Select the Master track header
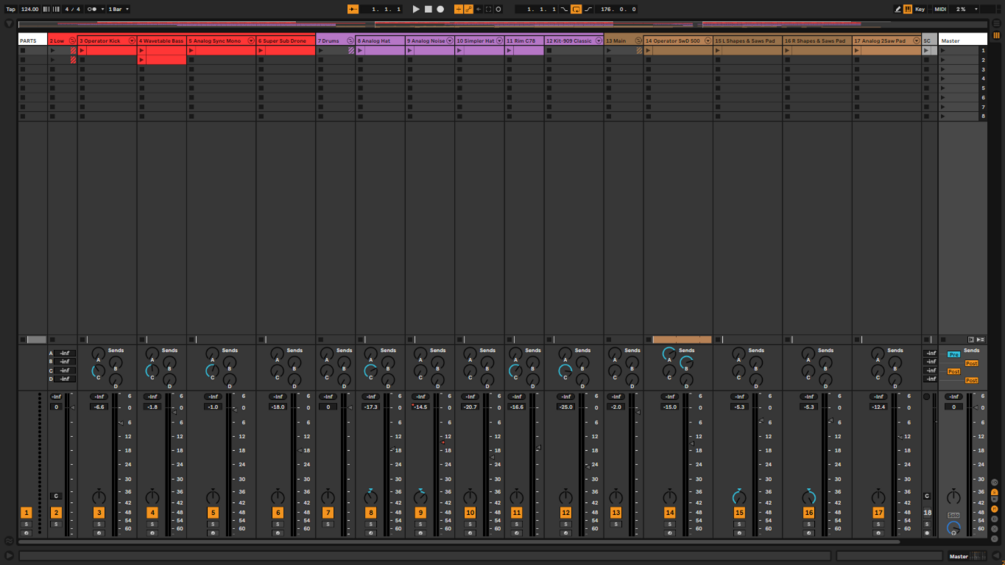This screenshot has height=565, width=1005. click(963, 40)
